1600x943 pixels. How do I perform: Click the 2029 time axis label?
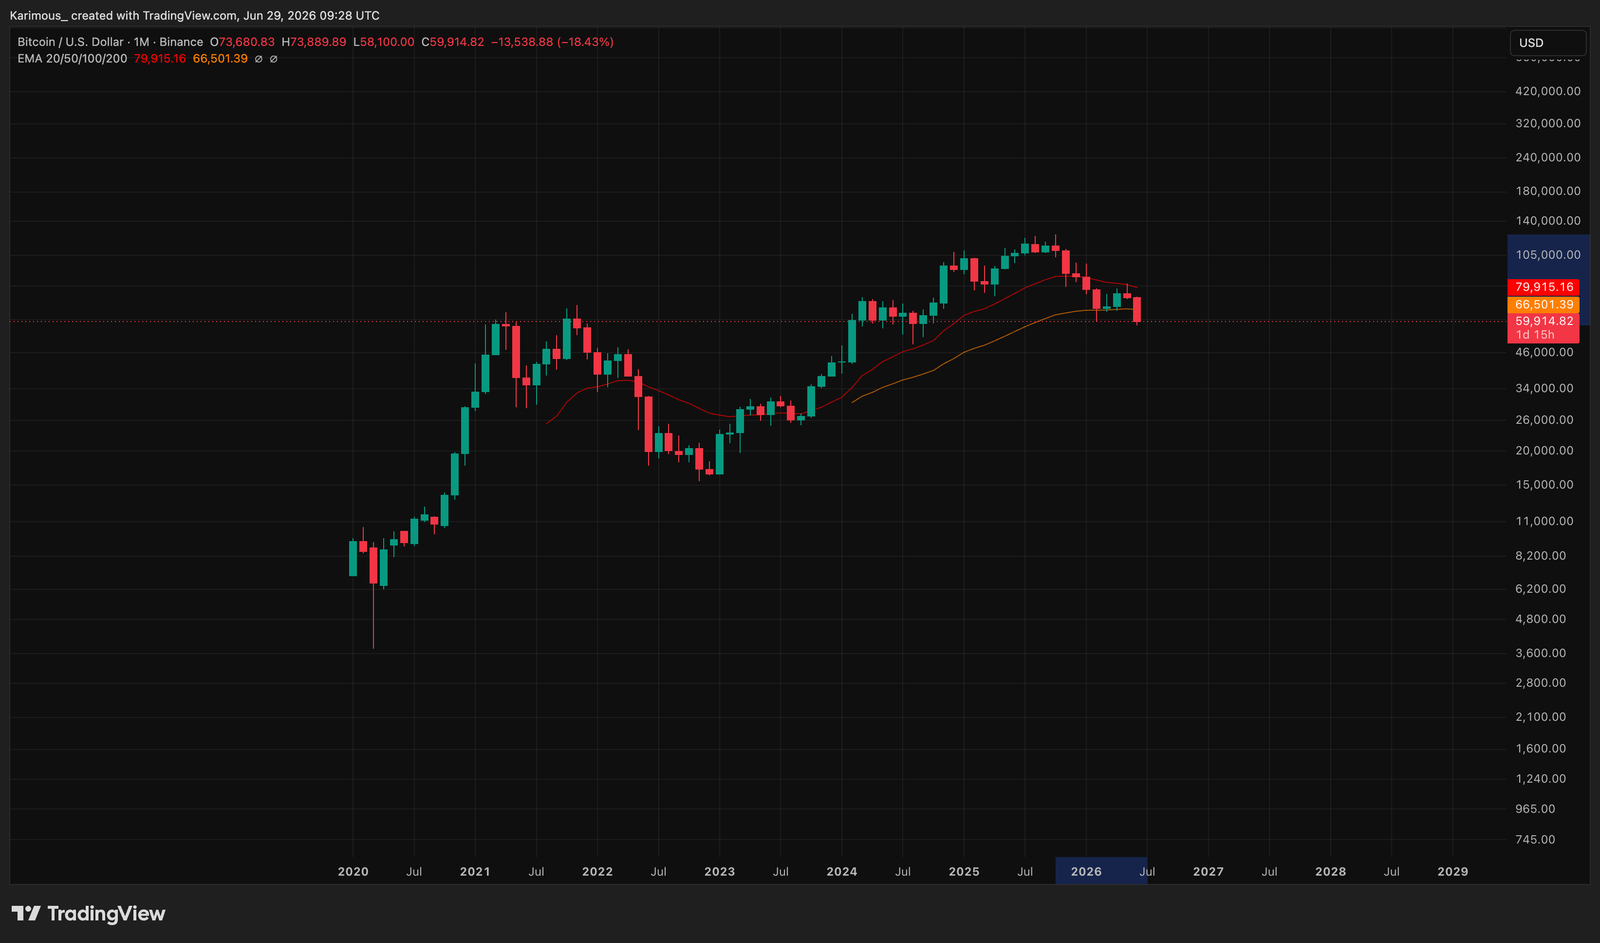[x=1453, y=872]
